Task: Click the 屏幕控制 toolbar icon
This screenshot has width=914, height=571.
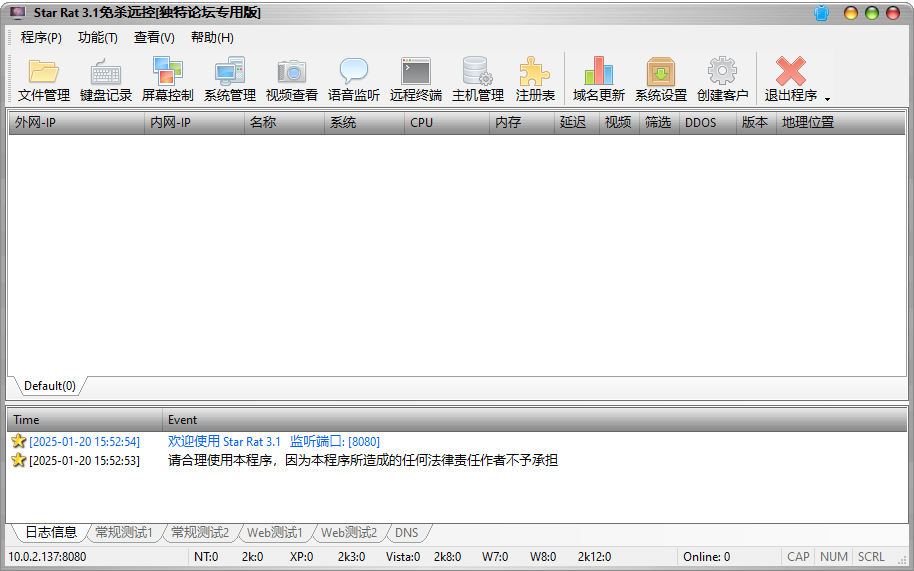Action: (x=167, y=79)
